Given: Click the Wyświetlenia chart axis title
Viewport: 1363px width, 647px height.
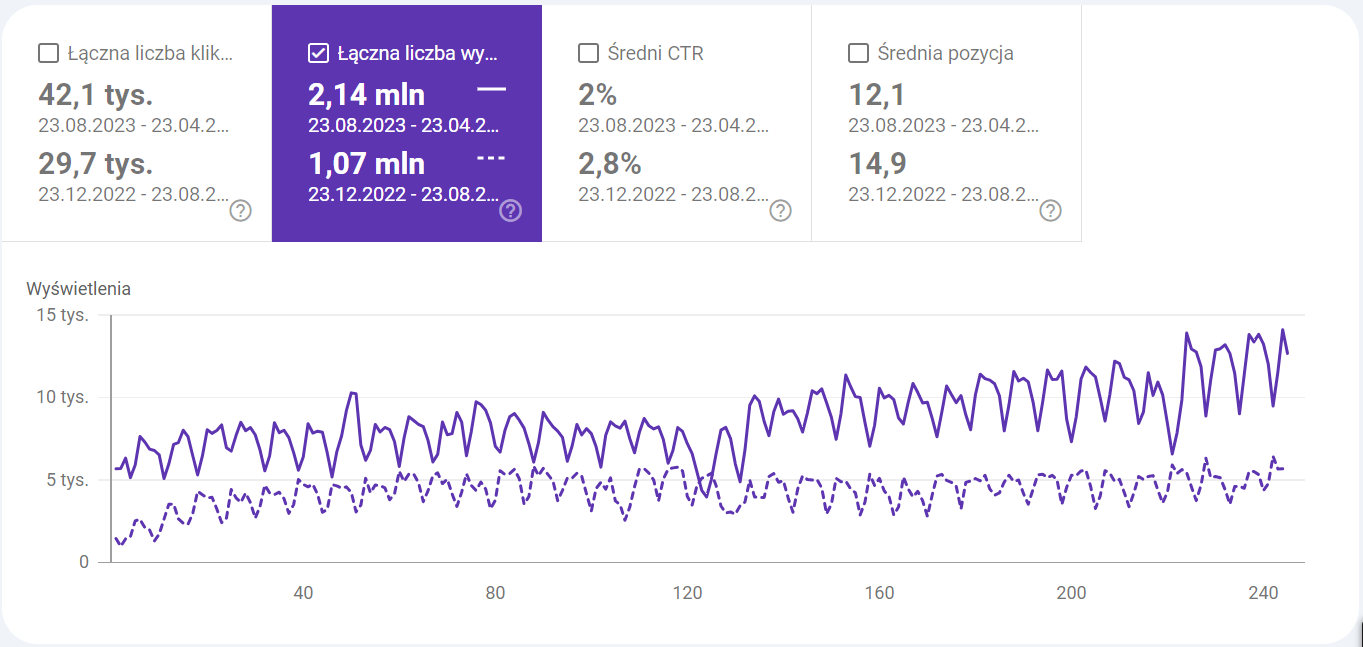Looking at the screenshot, I should tap(78, 289).
